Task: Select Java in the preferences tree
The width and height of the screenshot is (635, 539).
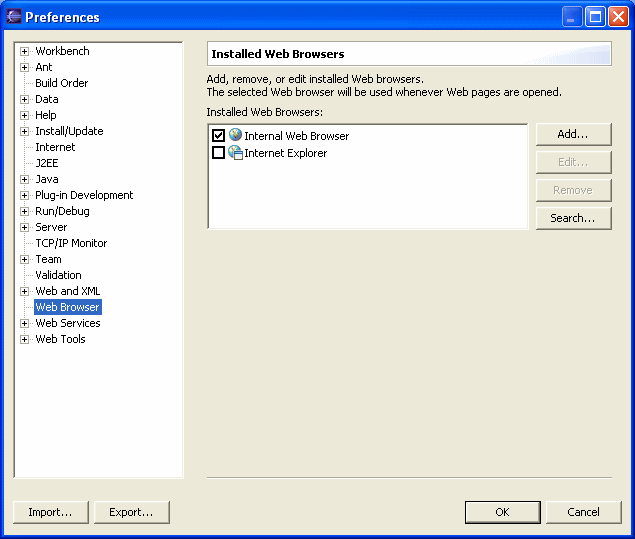Action: (x=47, y=179)
